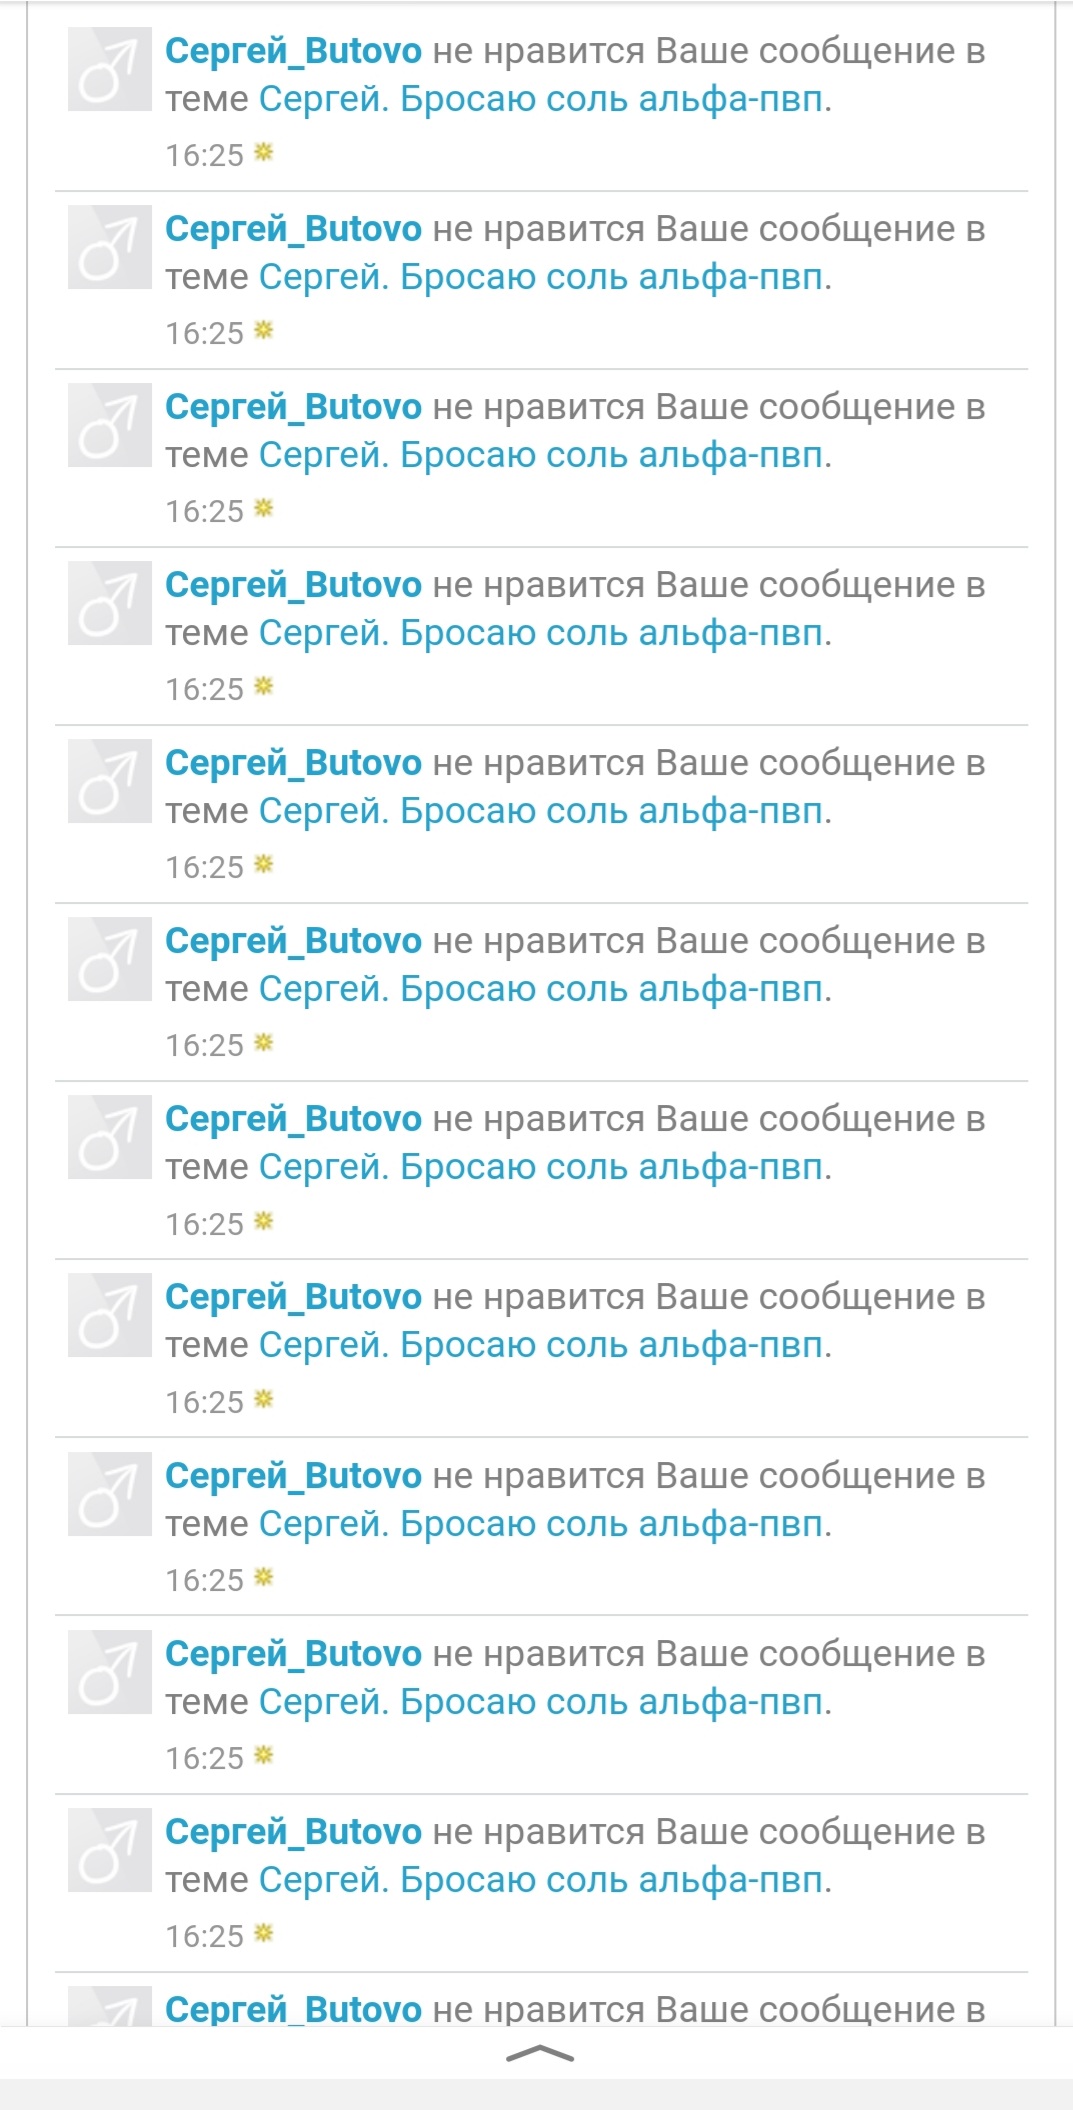Click the 16:25 timestamp of the fourth notification
Screen dimensions: 1073x2110
coord(204,690)
